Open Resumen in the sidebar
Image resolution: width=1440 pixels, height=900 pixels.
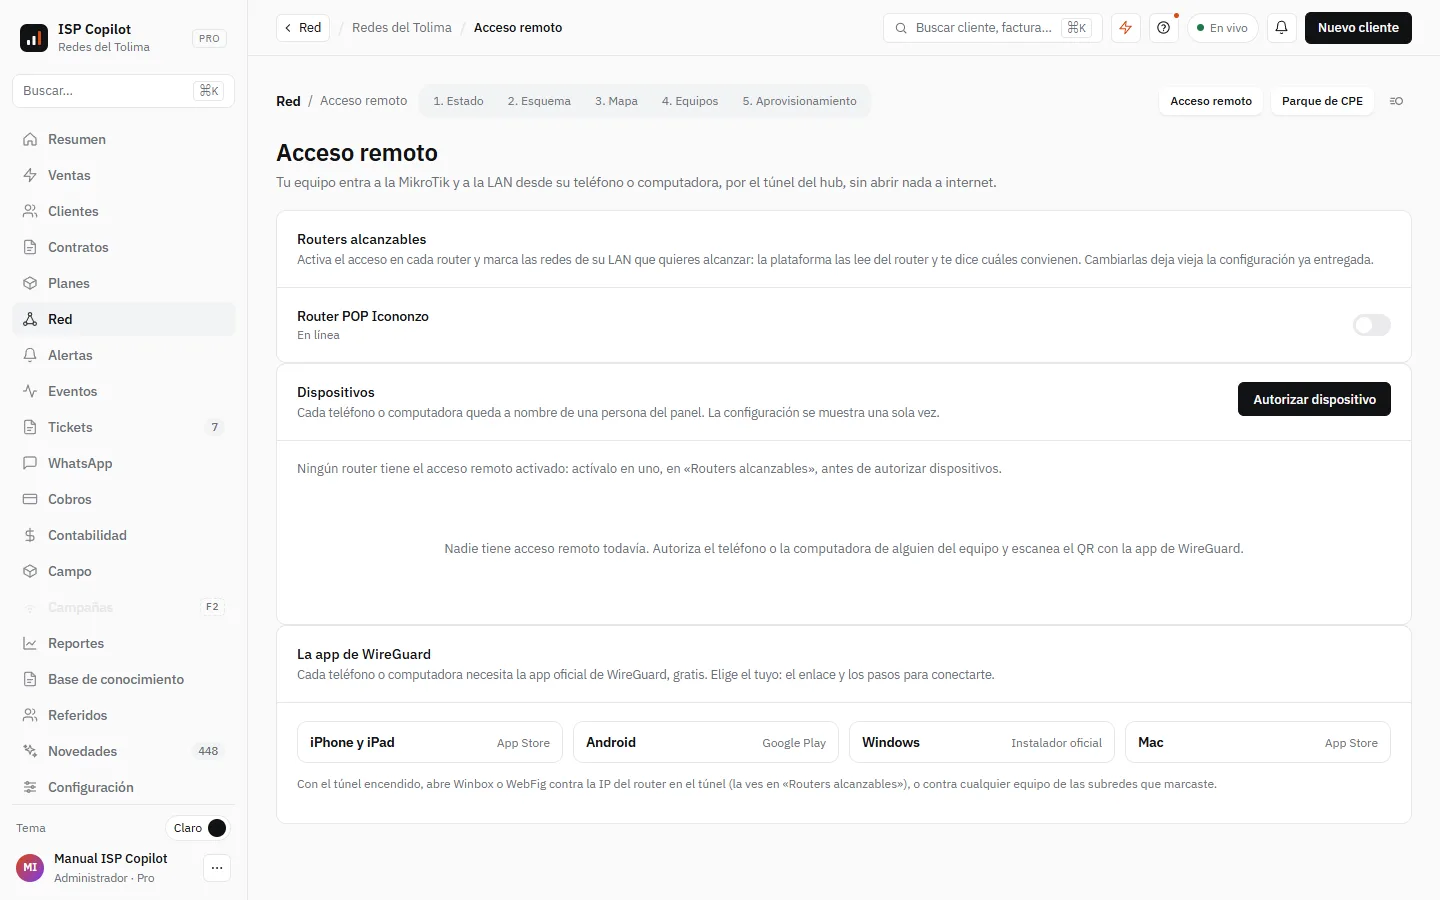point(124,139)
